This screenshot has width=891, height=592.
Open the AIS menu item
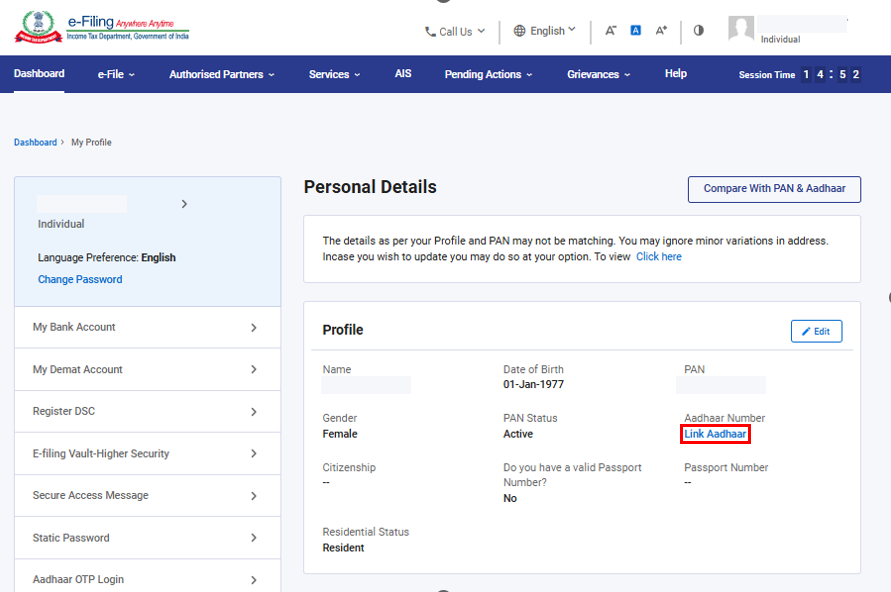pos(403,74)
